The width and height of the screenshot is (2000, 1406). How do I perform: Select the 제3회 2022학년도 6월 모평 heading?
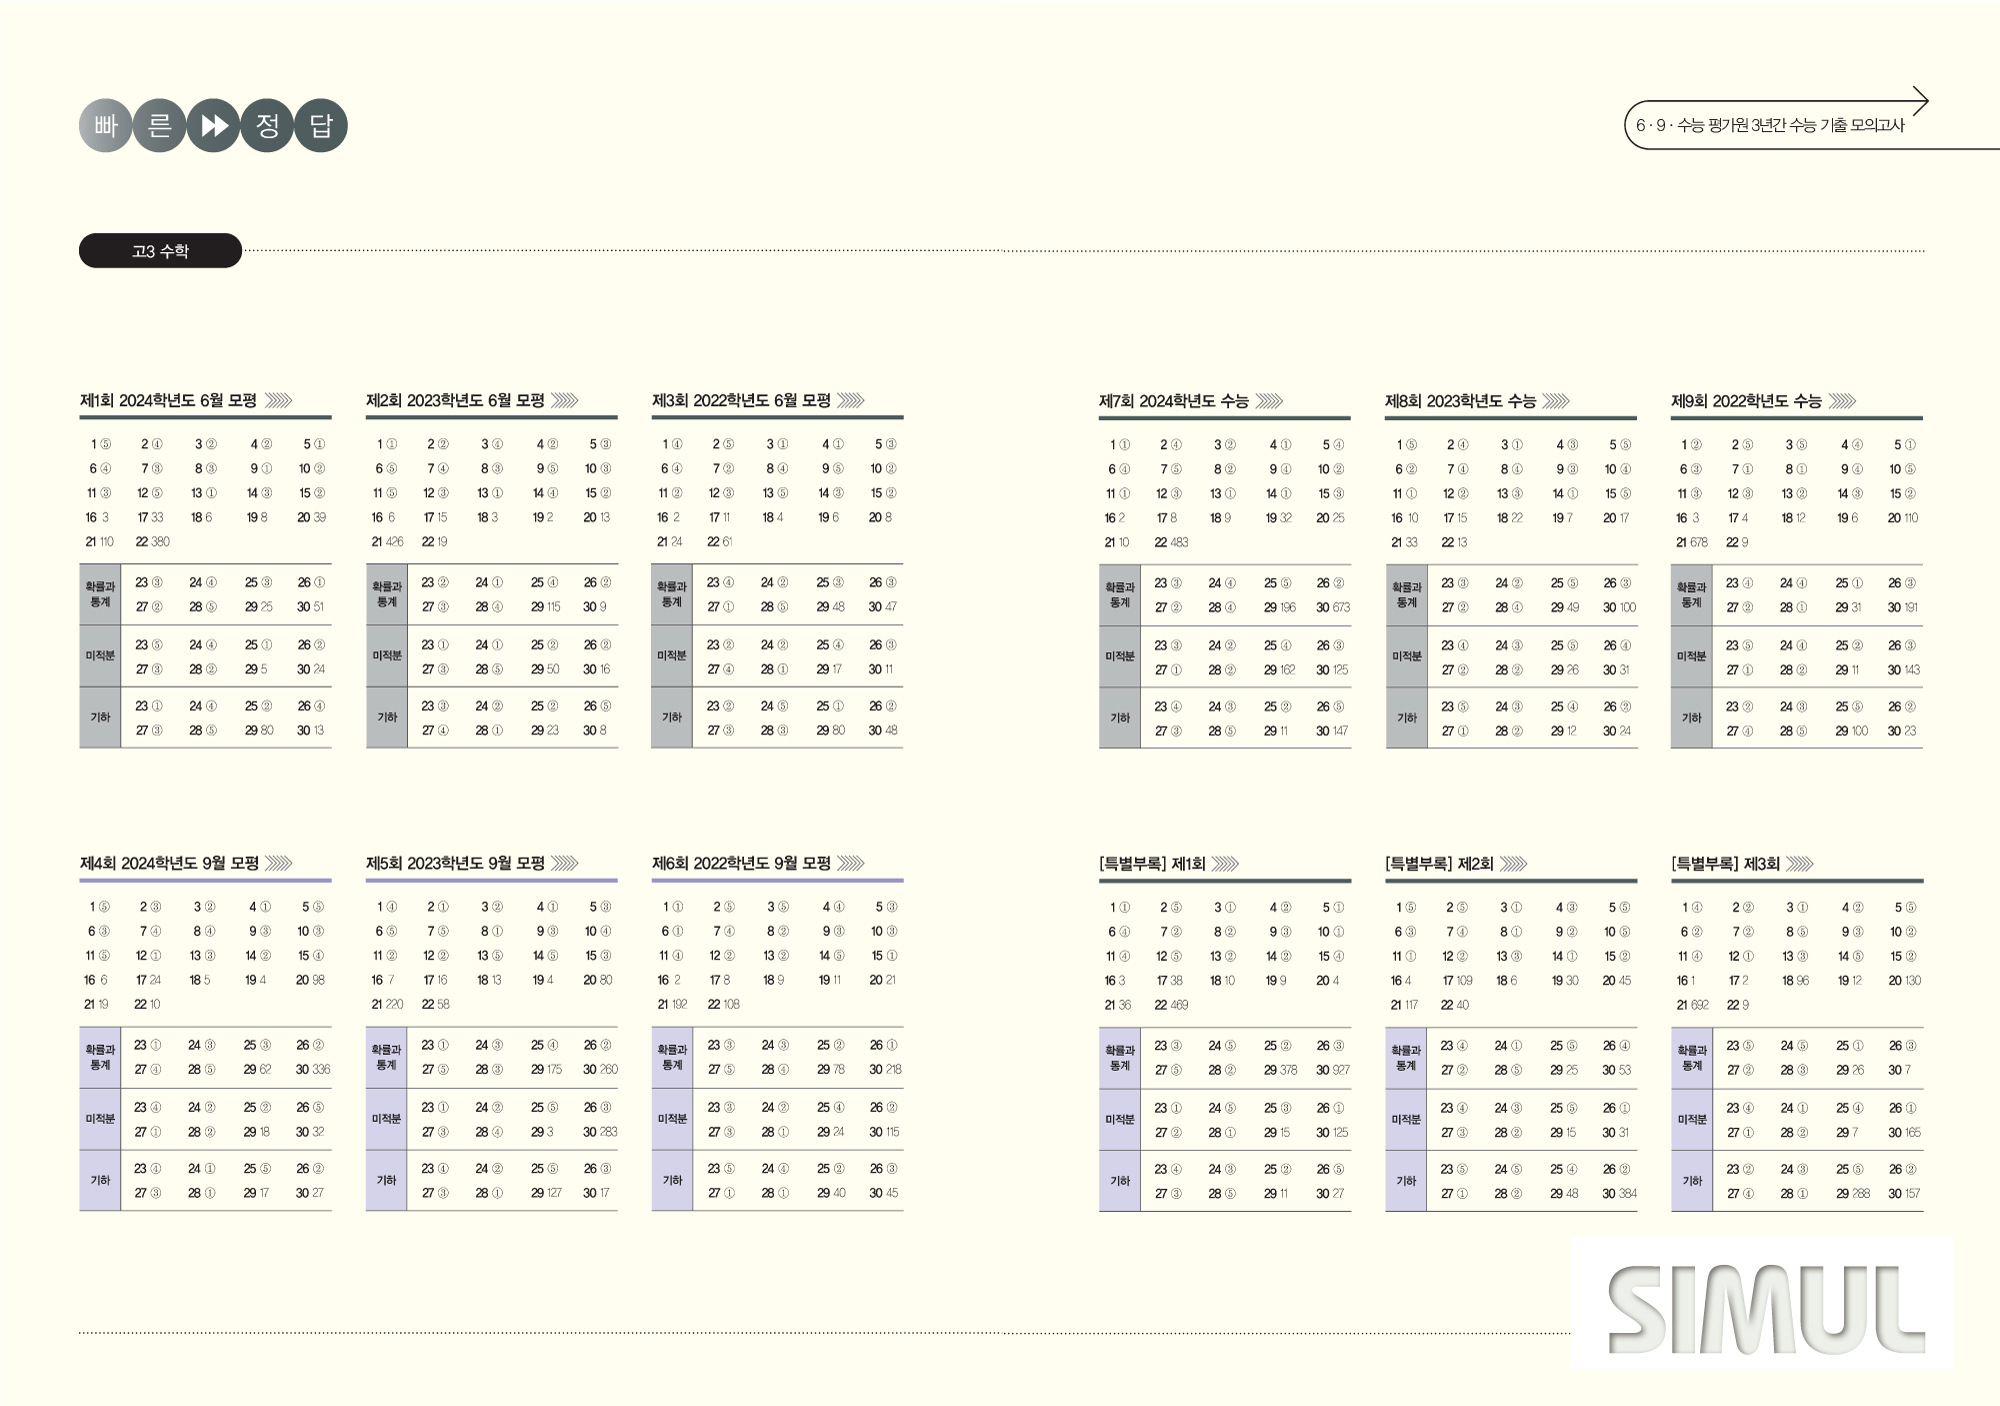741,401
